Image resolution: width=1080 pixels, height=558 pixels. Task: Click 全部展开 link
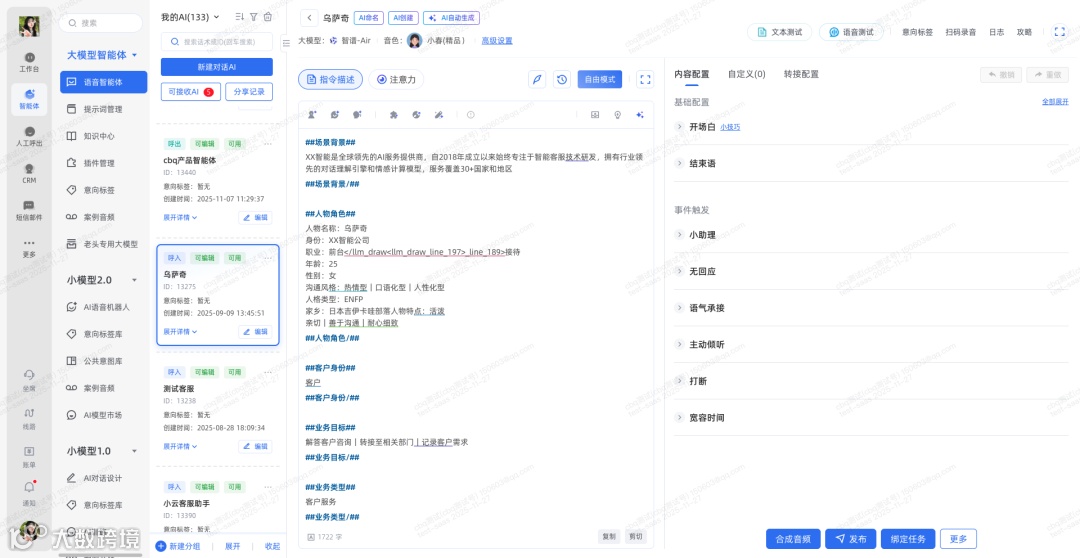1055,101
